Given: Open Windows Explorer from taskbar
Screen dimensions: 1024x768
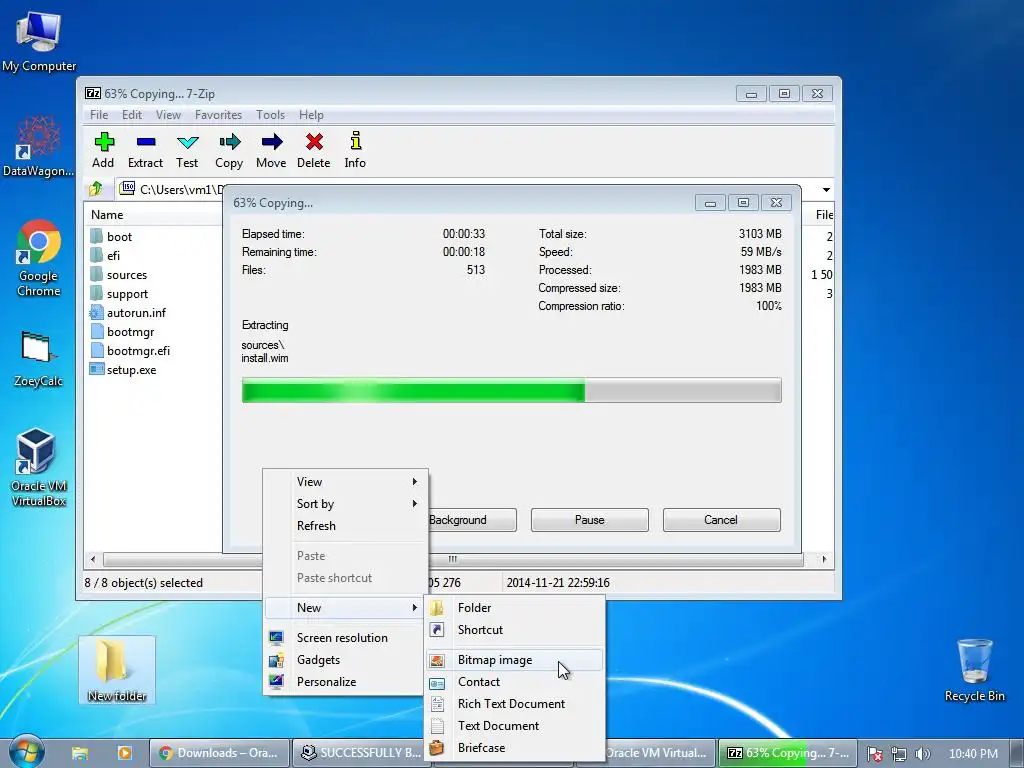Looking at the screenshot, I should coord(80,753).
